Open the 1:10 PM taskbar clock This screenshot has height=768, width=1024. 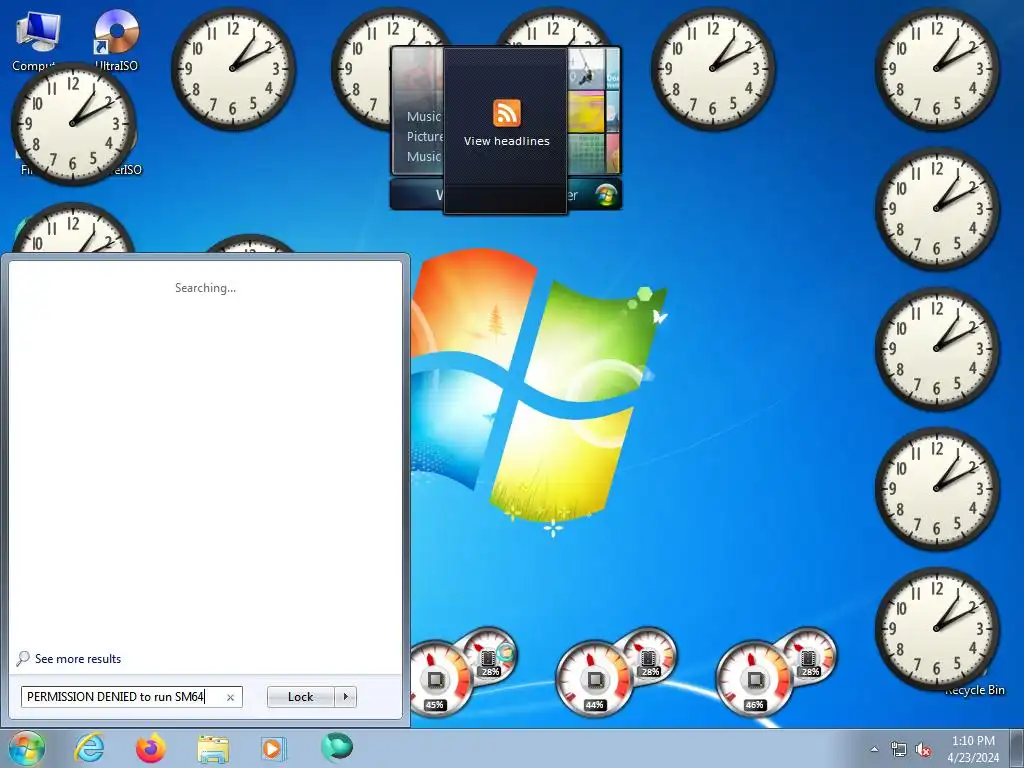coord(973,749)
